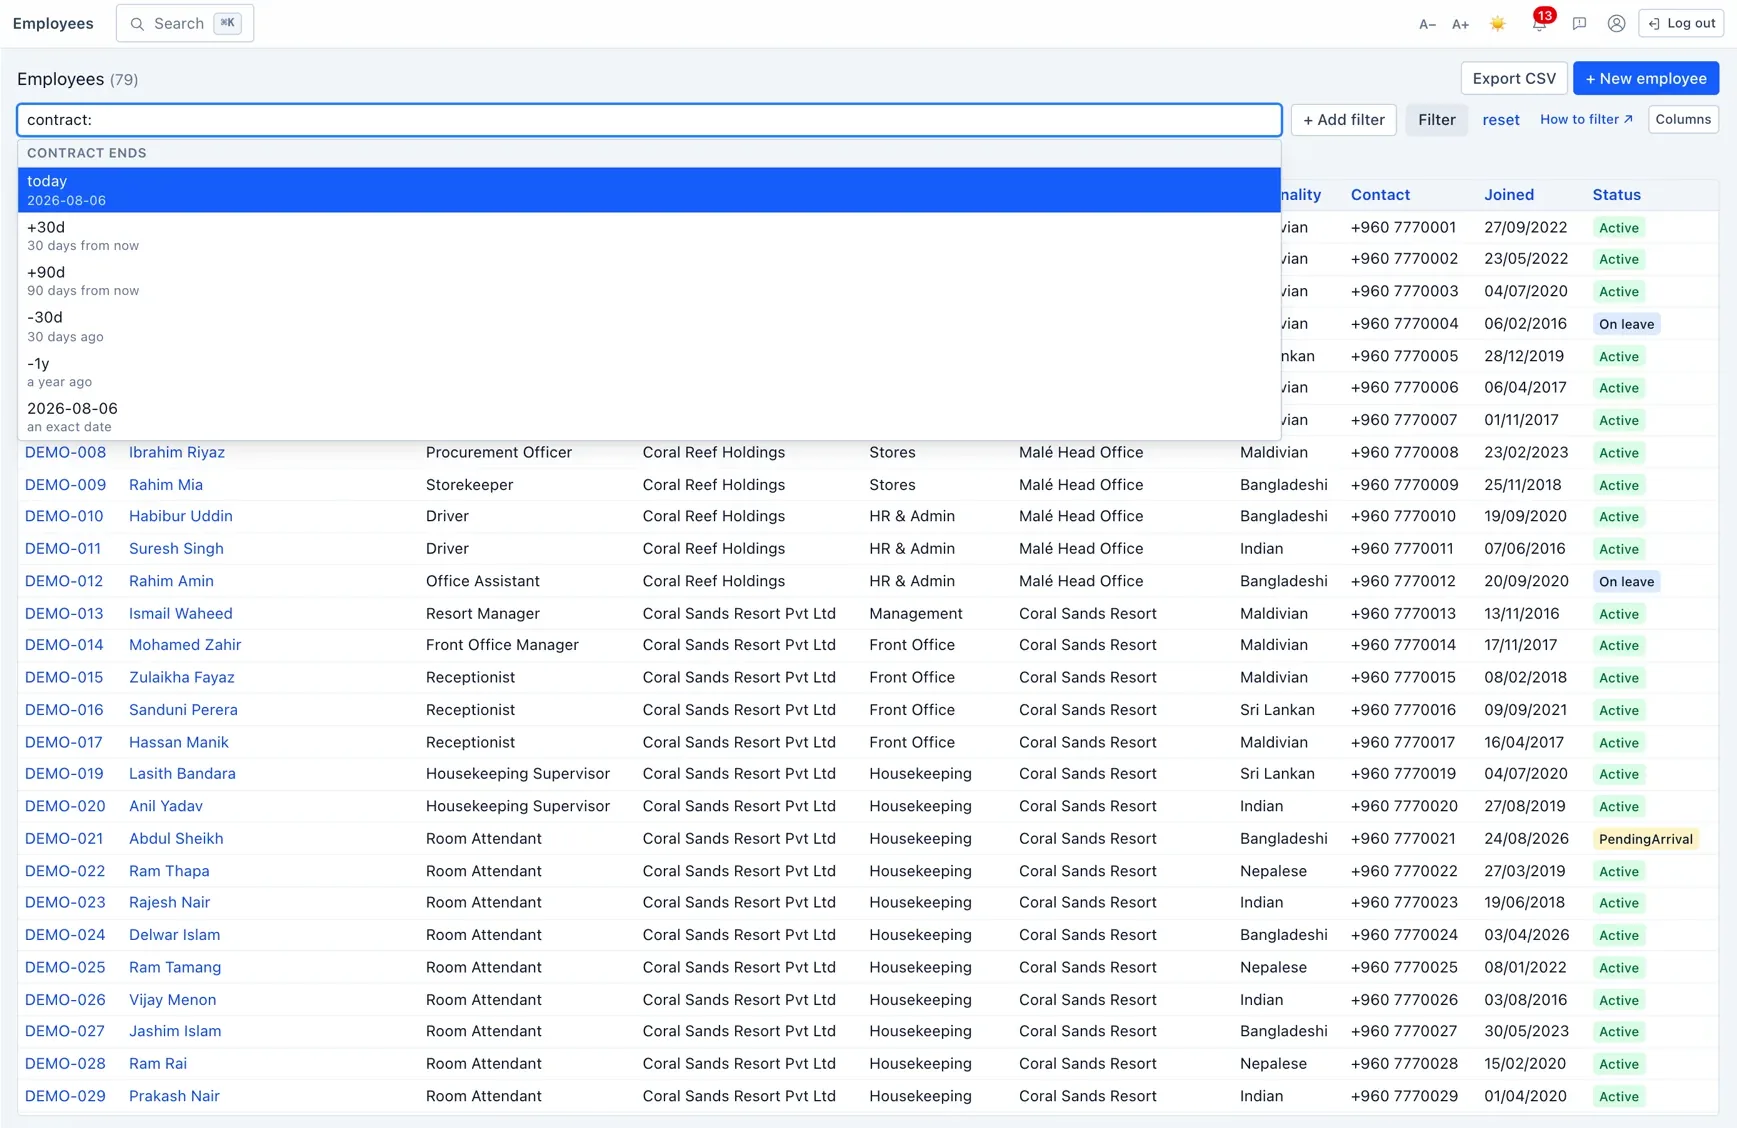Image resolution: width=1737 pixels, height=1128 pixels.
Task: Increase font size with A+ icon
Action: (1460, 24)
